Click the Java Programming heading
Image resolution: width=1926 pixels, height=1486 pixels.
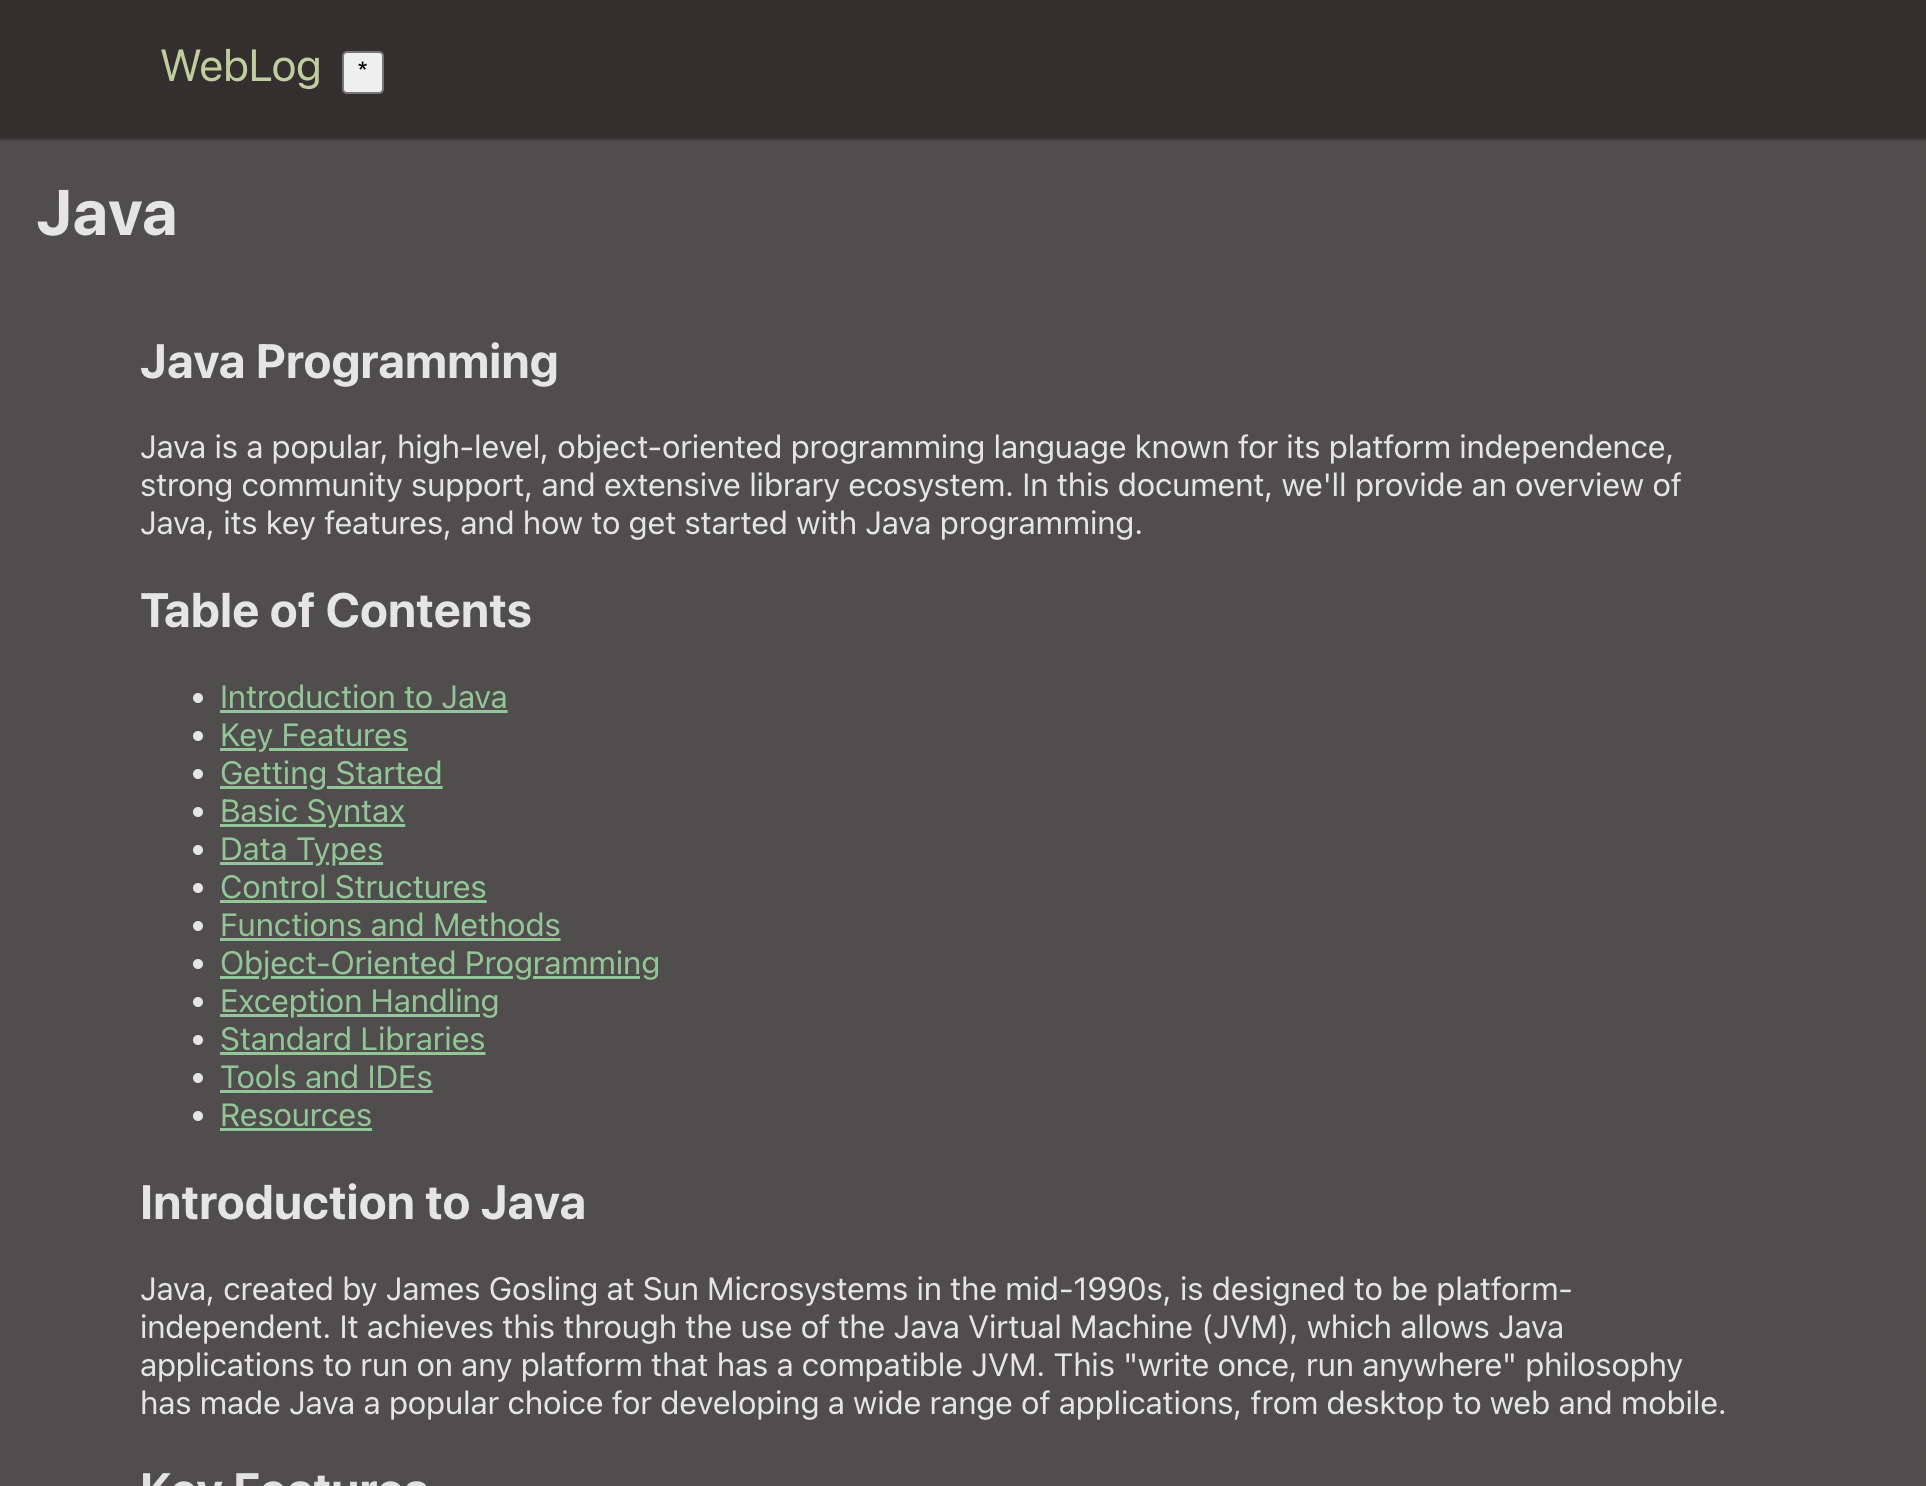[x=348, y=362]
